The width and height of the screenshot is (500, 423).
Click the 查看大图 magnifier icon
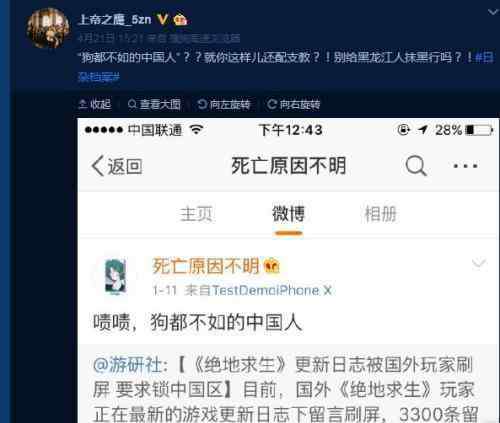point(132,104)
